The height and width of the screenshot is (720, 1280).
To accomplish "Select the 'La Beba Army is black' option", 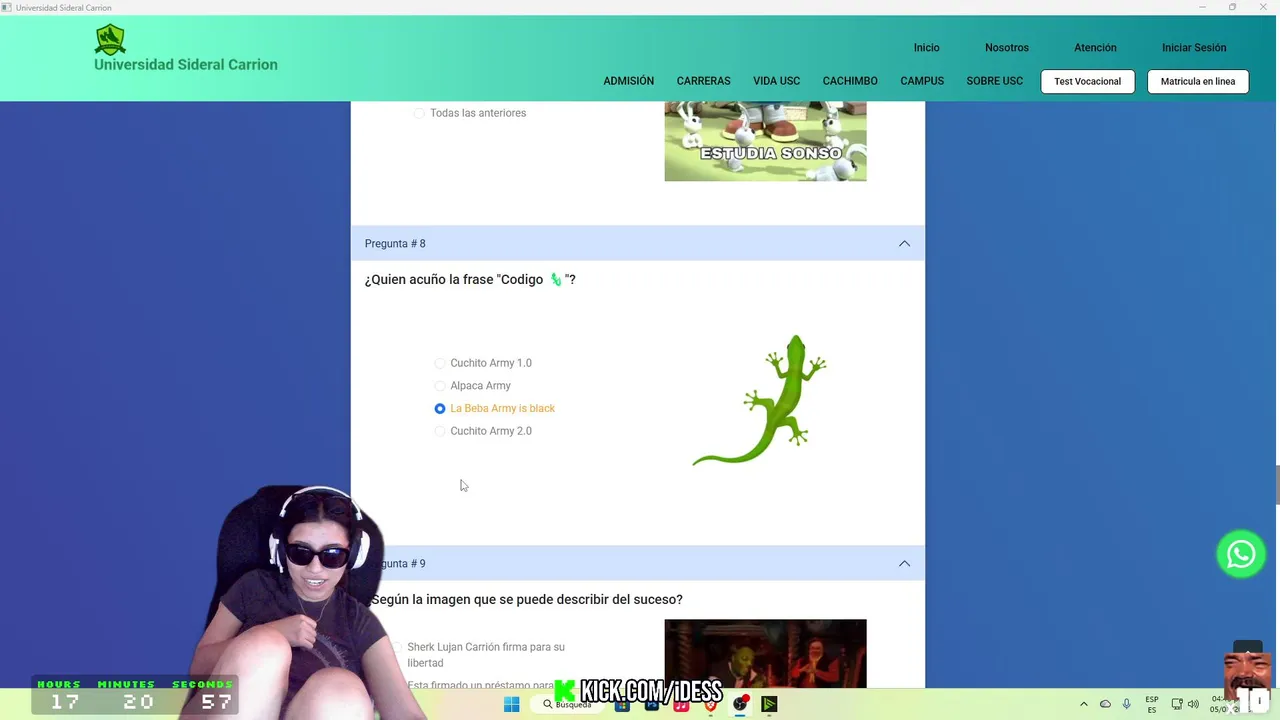I will click(x=440, y=408).
